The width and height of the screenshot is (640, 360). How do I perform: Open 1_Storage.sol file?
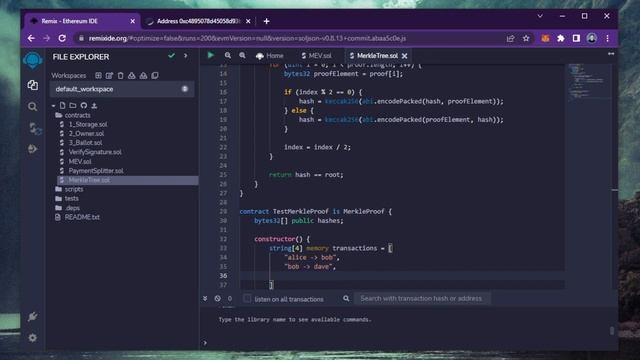pos(87,124)
